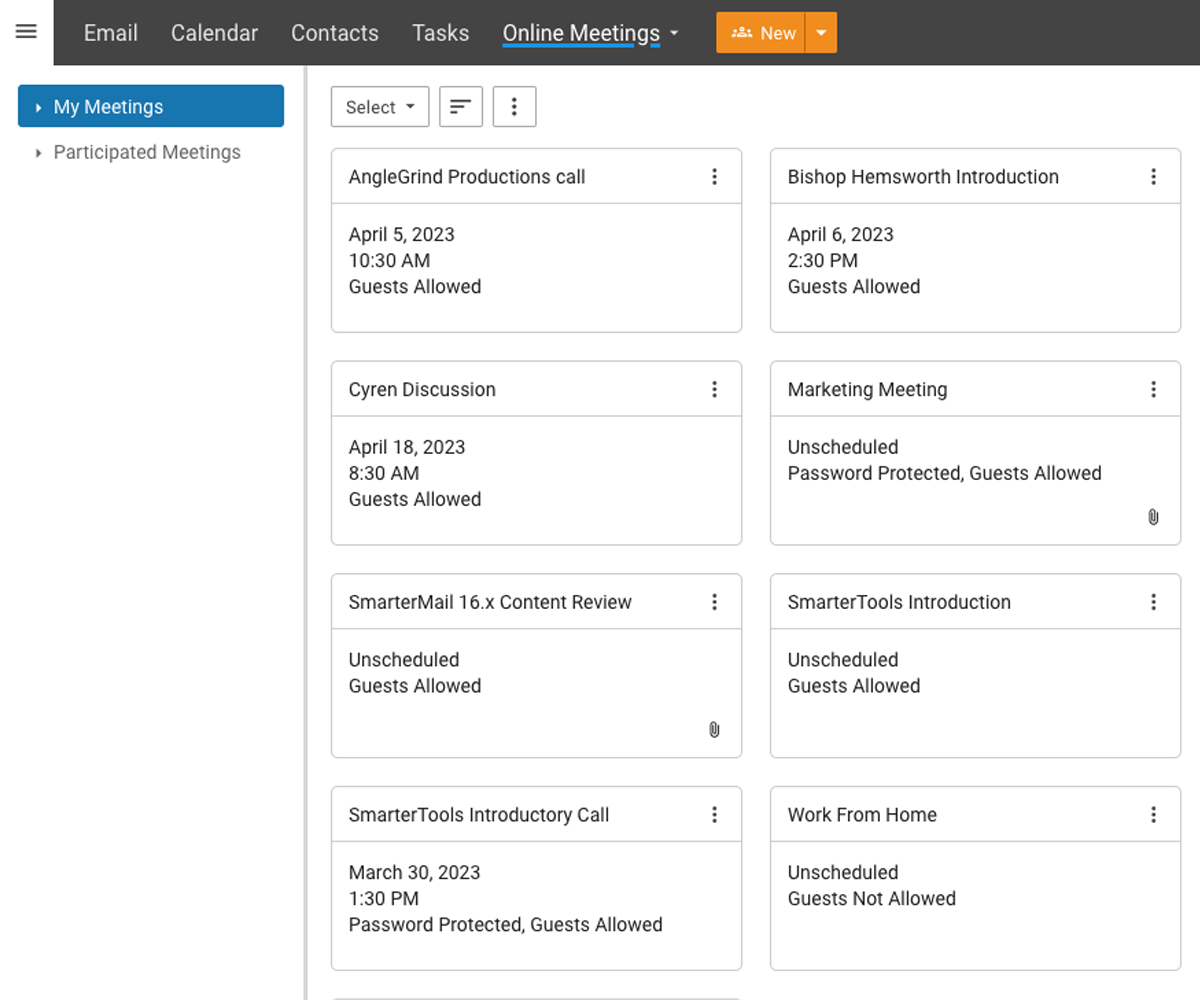Click the 8:30 AM time text
Viewport: 1200px width, 1000px height.
tap(384, 474)
